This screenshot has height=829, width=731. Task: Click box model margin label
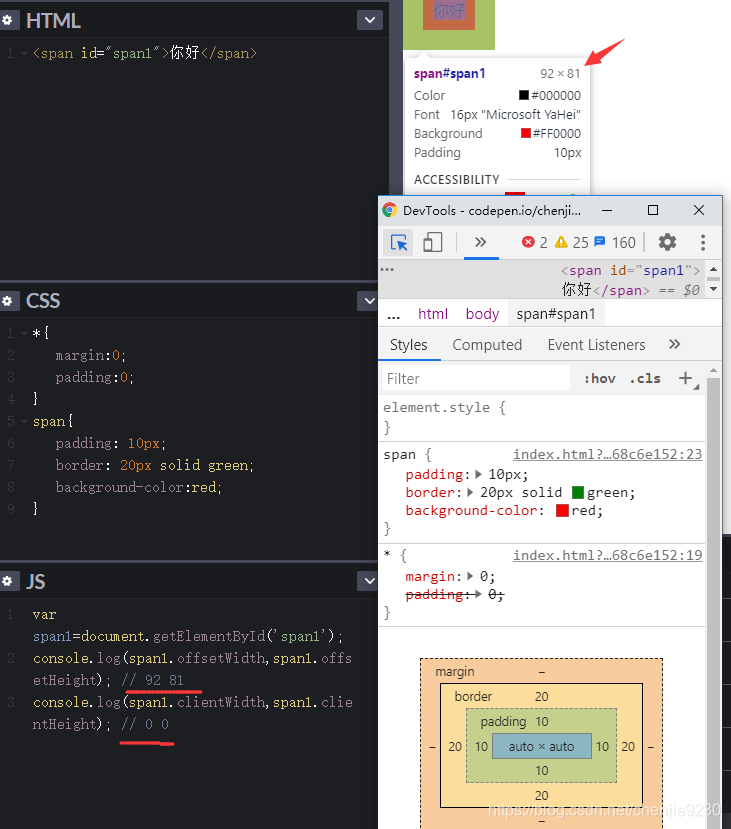(455, 671)
